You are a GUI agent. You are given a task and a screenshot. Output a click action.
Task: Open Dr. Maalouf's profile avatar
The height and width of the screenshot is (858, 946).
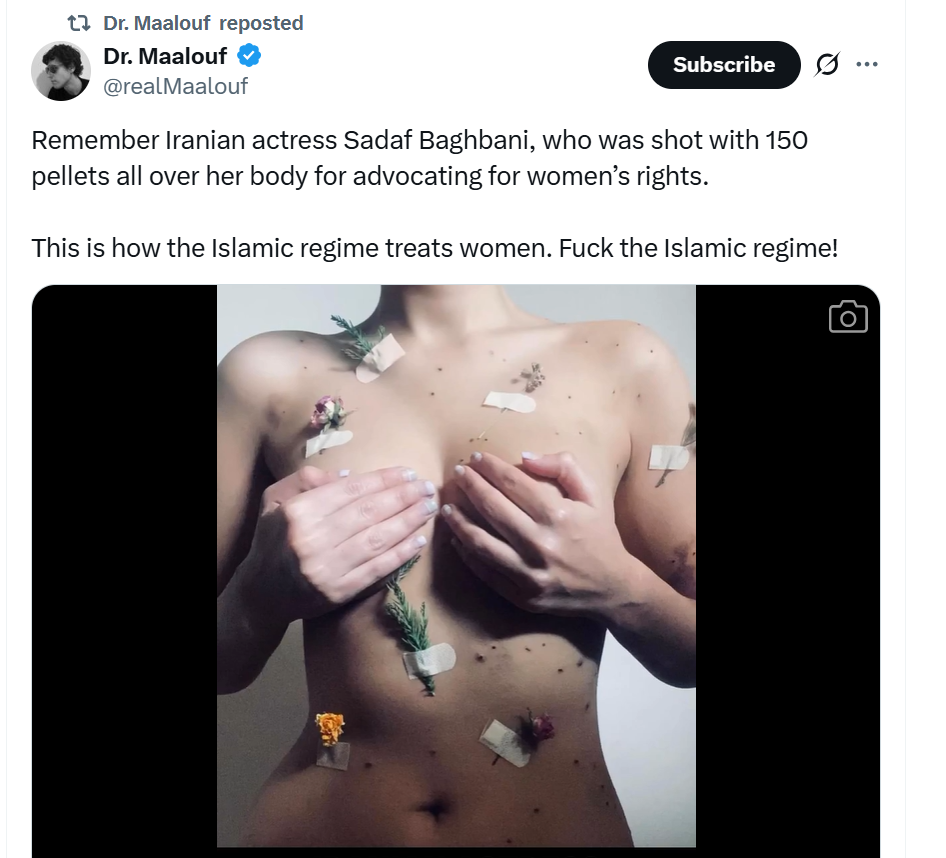pyautogui.click(x=62, y=71)
